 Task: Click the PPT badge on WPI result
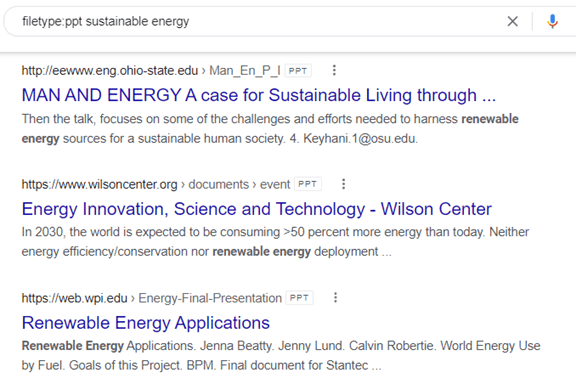(x=299, y=298)
